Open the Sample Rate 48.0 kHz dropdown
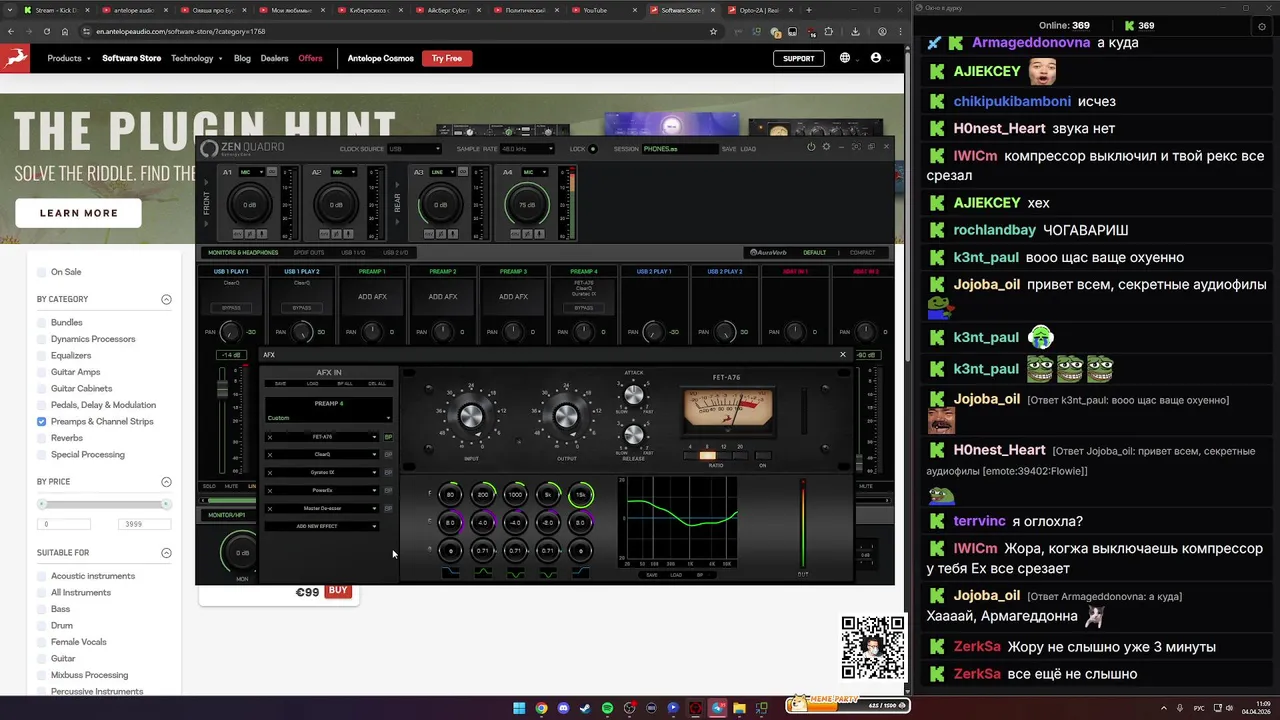This screenshot has height=720, width=1280. (x=527, y=149)
